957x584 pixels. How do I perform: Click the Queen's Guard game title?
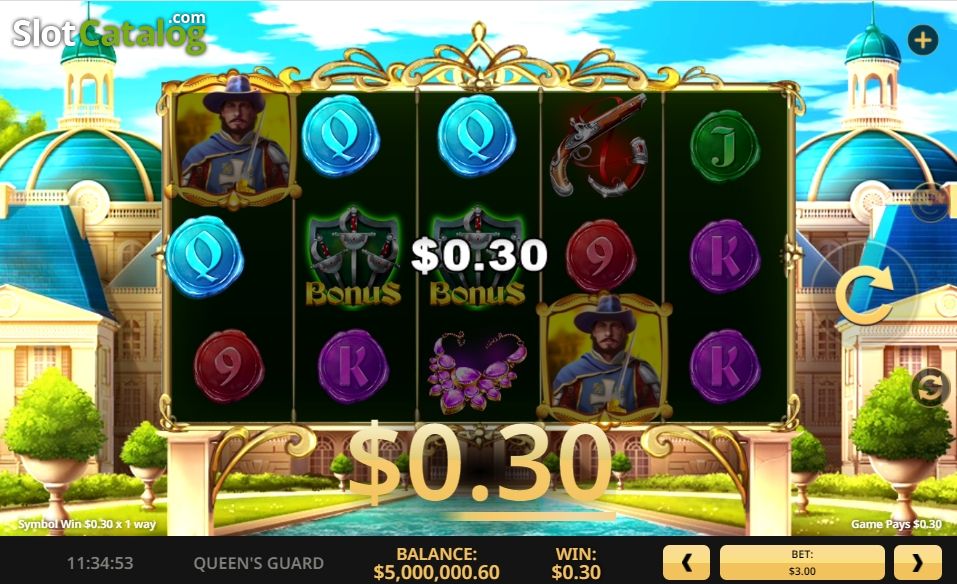point(259,563)
